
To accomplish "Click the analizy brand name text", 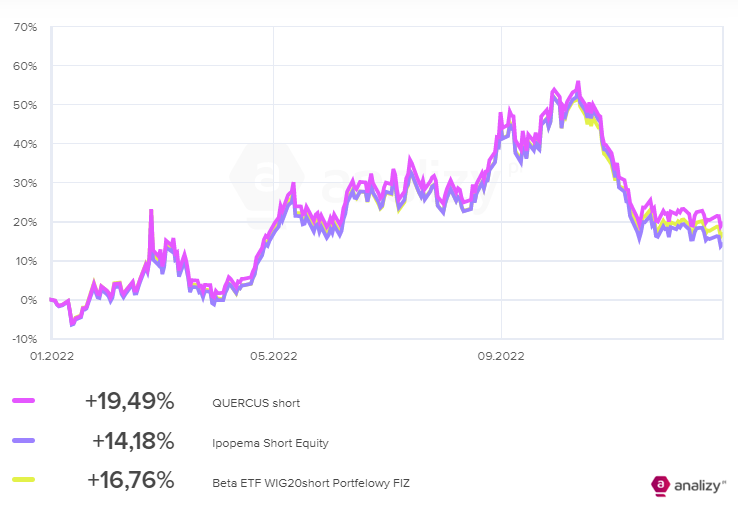I will tap(699, 486).
